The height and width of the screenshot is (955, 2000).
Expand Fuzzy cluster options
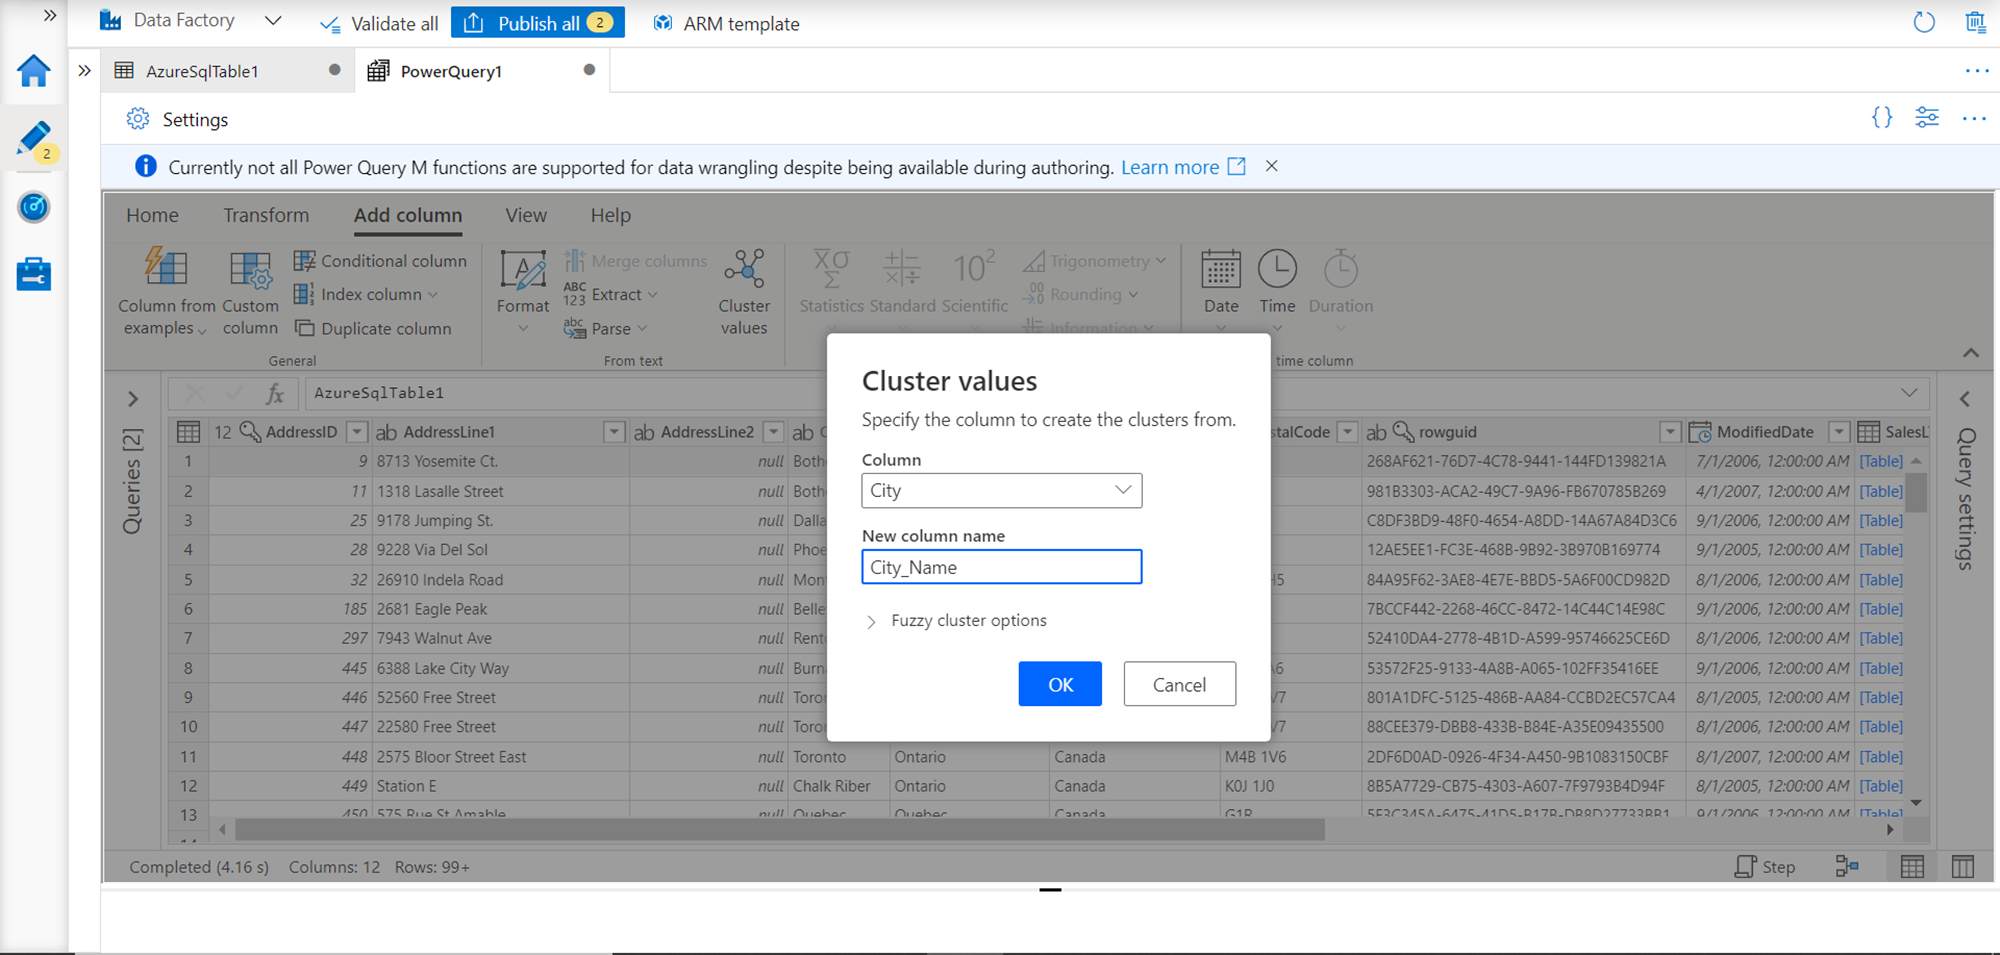(955, 621)
